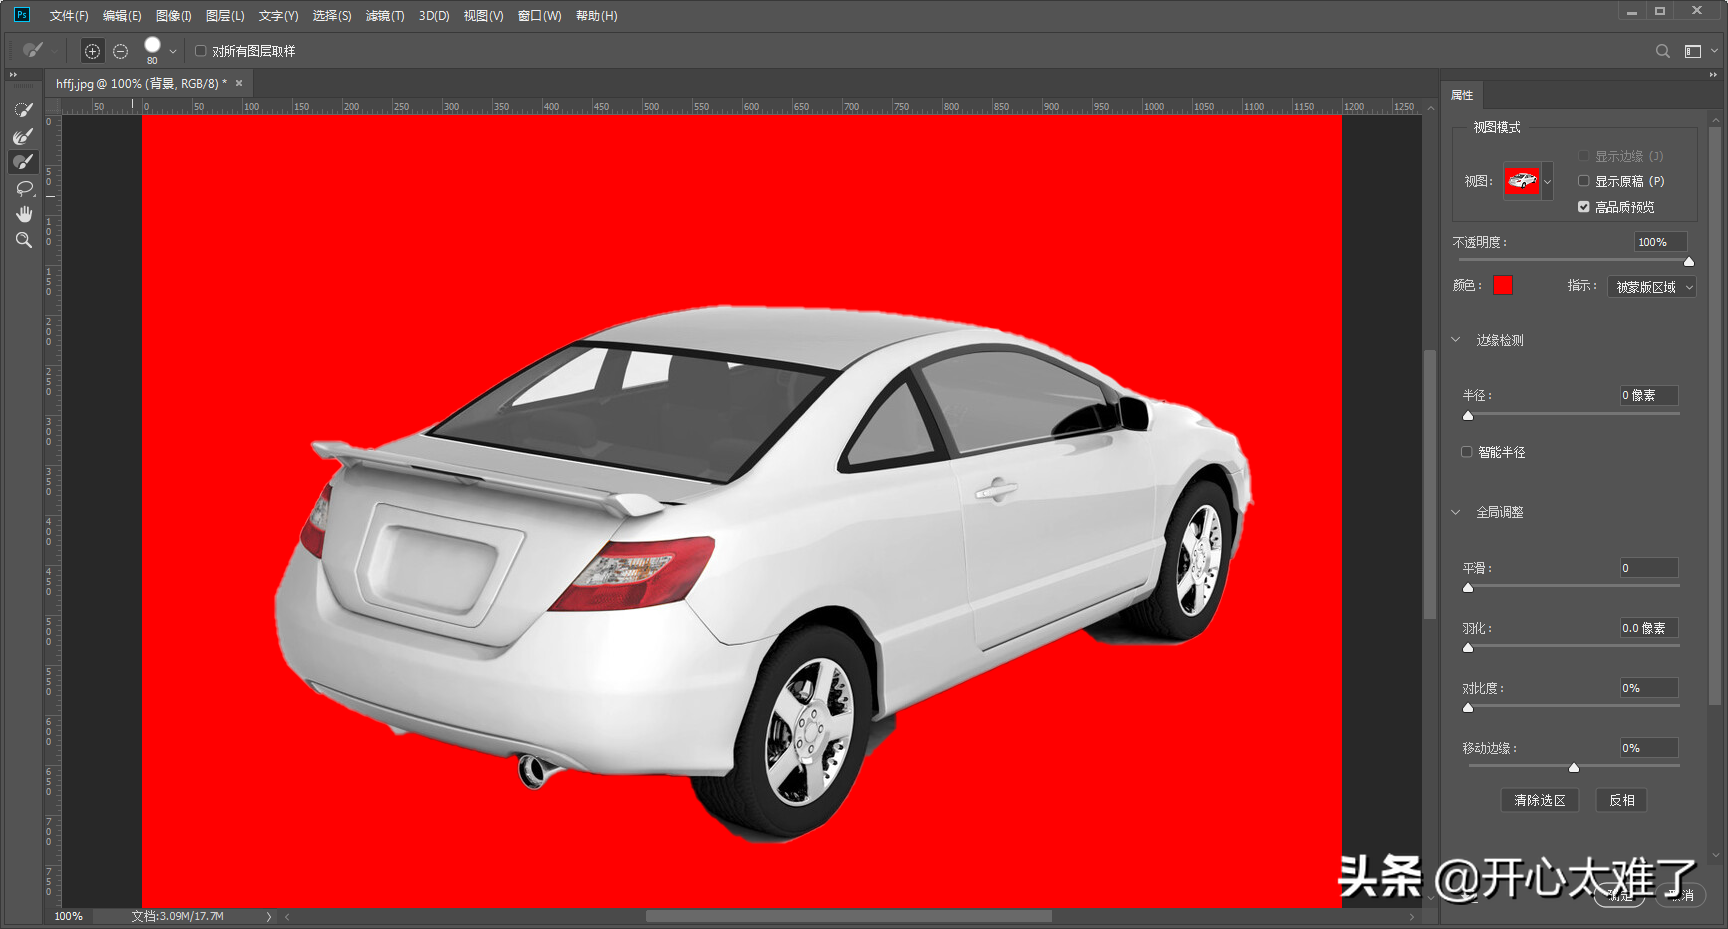Click the subtract-from-selection minus brush mode
This screenshot has height=929, width=1728.
pos(120,51)
